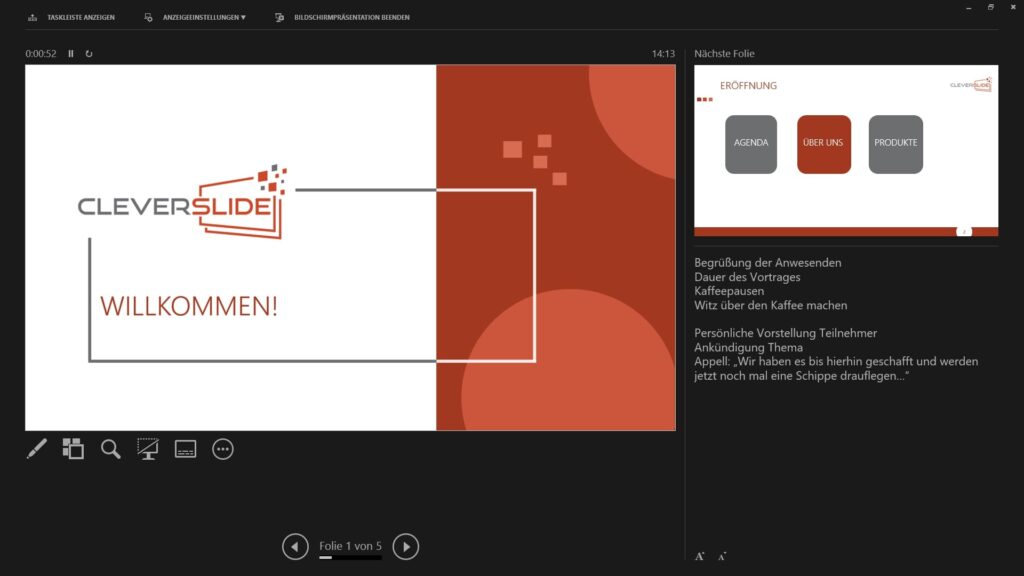Restore down the presenter view window
Image resolution: width=1024 pixels, height=576 pixels.
991,7
